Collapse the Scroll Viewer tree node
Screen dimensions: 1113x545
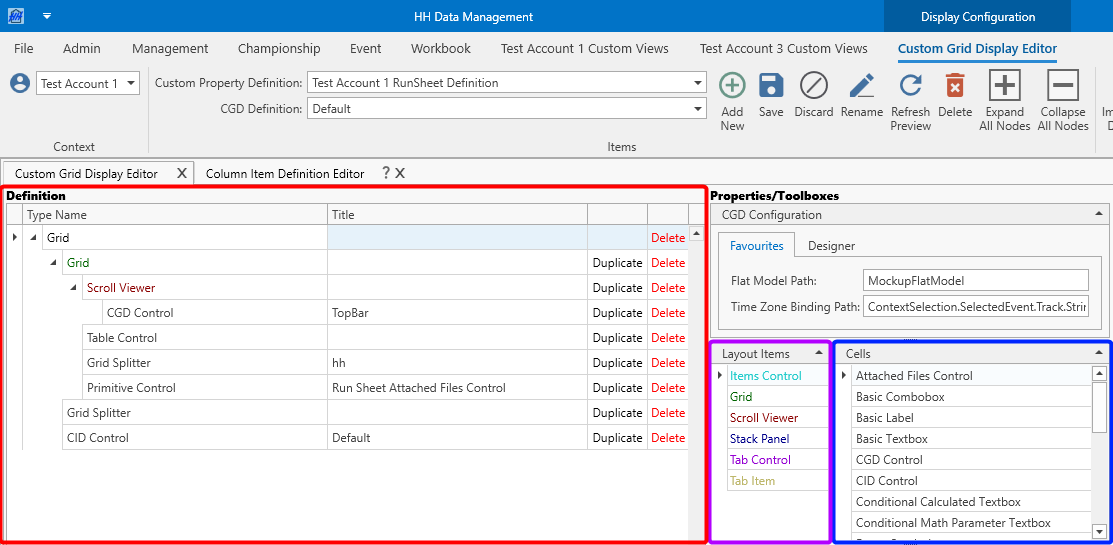click(73, 287)
